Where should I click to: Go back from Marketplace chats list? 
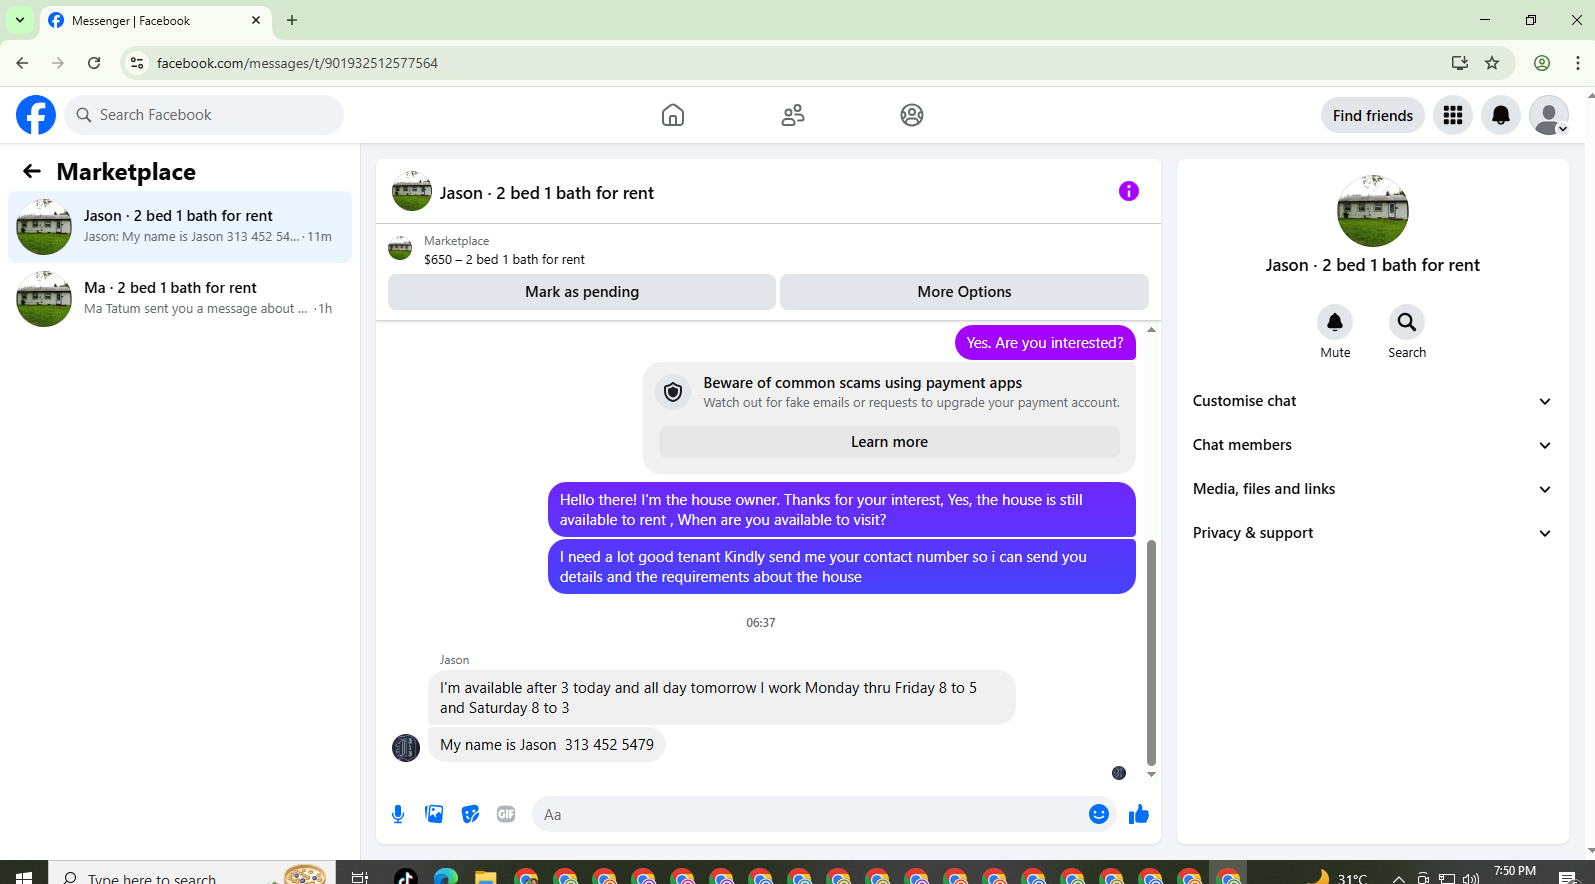[32, 172]
